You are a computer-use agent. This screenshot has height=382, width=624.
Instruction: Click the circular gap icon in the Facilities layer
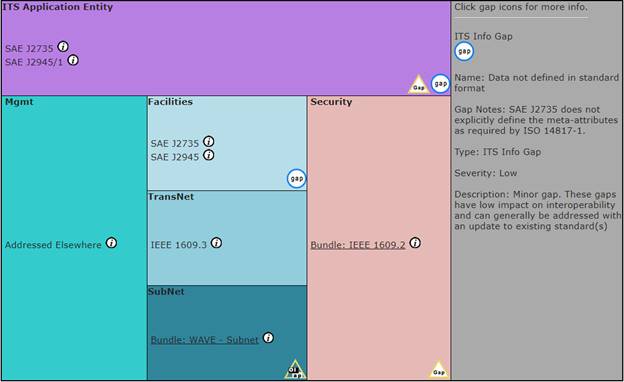click(x=296, y=179)
